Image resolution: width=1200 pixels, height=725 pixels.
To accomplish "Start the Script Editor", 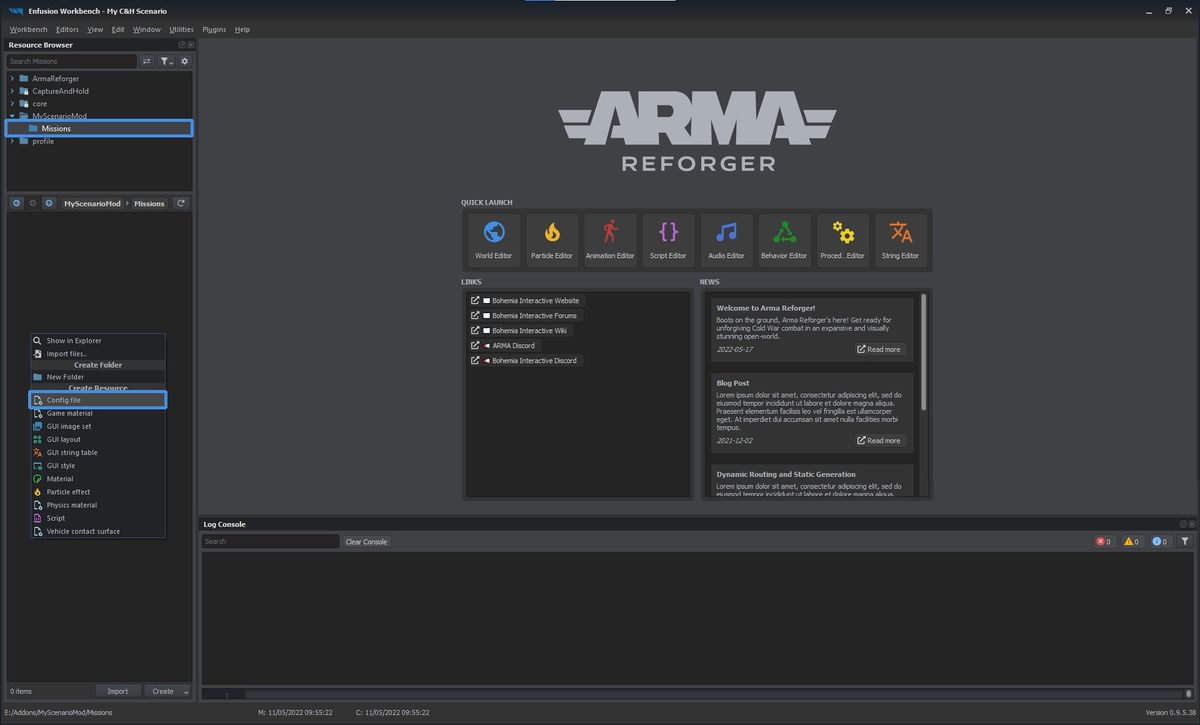I will point(668,239).
